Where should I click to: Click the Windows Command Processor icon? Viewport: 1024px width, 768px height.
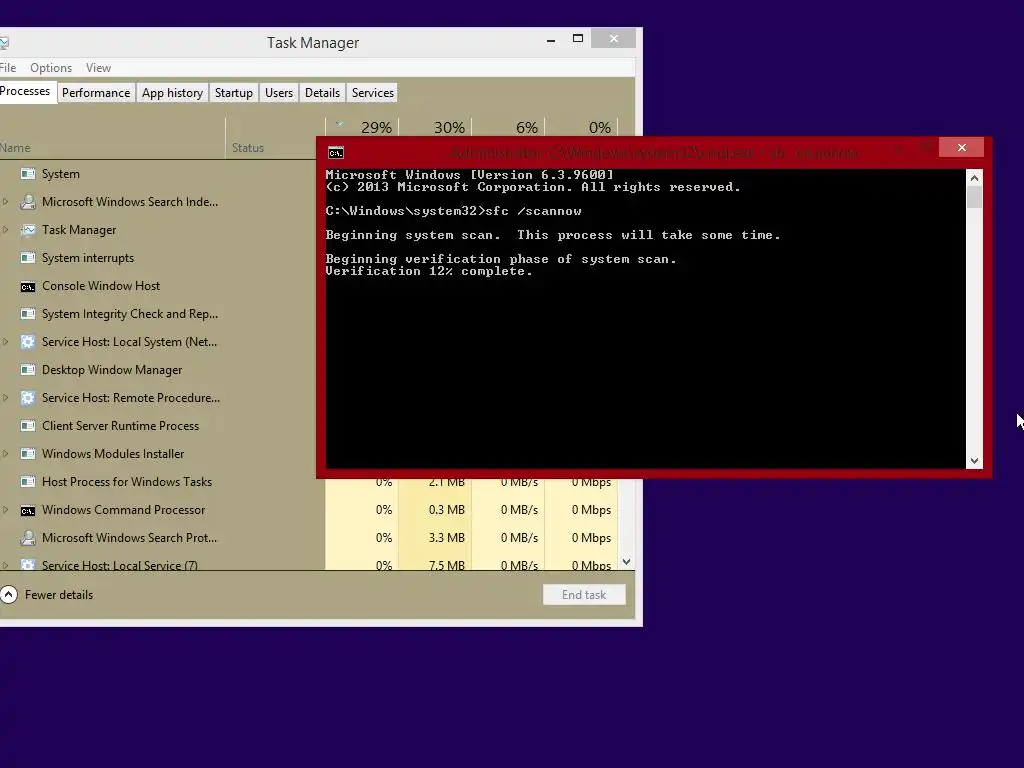click(x=27, y=510)
